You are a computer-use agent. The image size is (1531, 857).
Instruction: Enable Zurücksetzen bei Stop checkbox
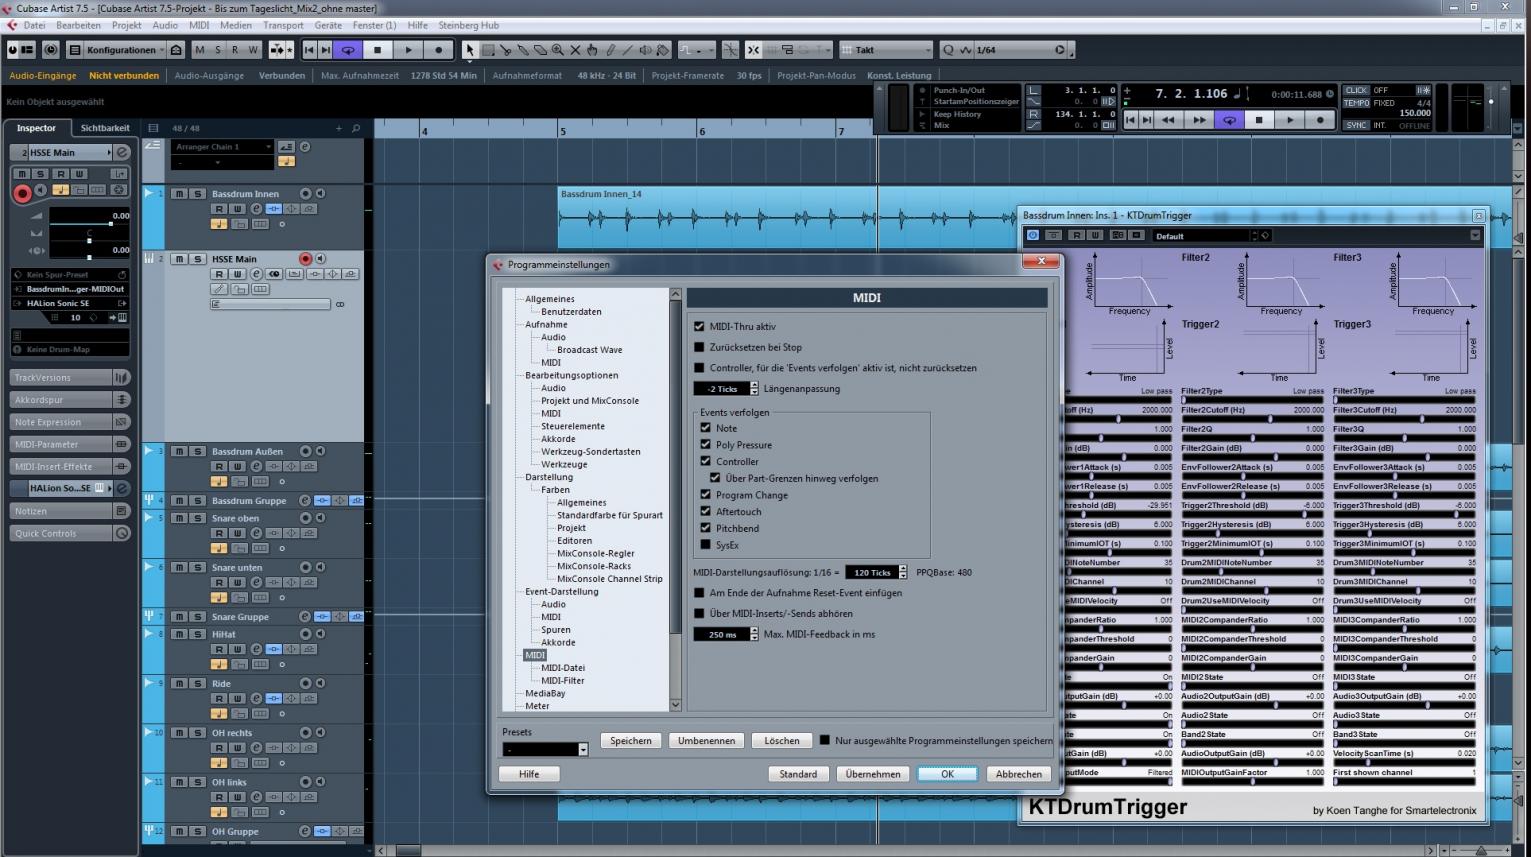[x=699, y=347]
